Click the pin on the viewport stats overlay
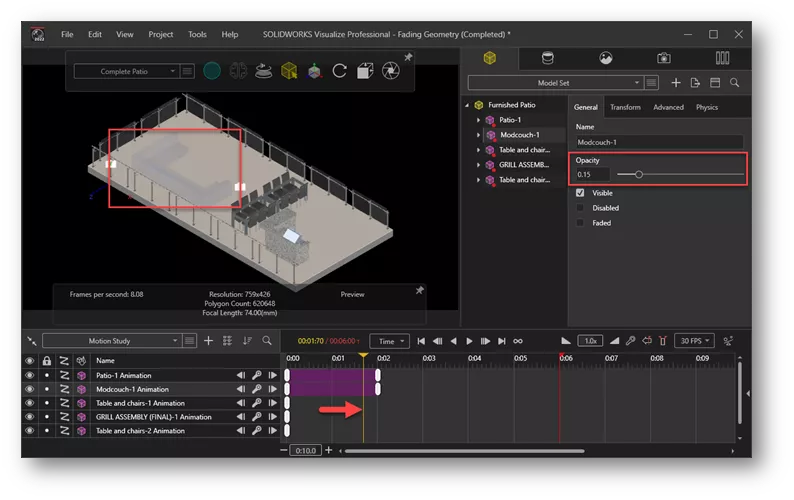The image size is (794, 500). click(419, 290)
